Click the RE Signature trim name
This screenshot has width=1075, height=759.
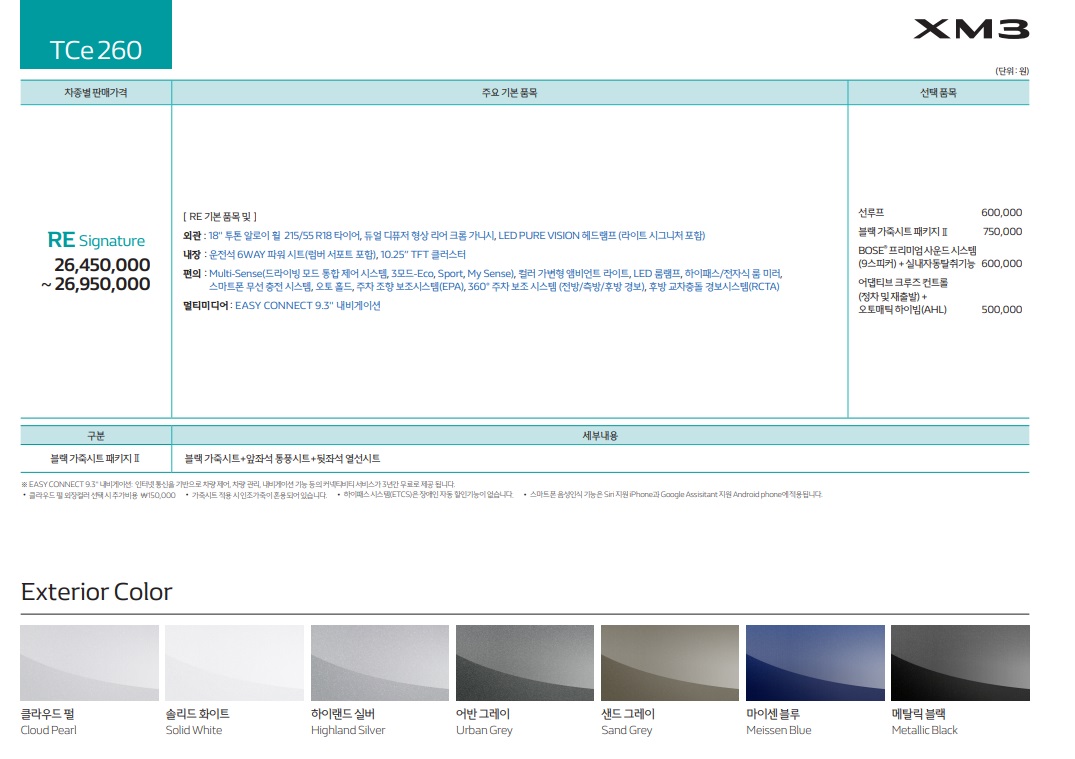[x=96, y=240]
